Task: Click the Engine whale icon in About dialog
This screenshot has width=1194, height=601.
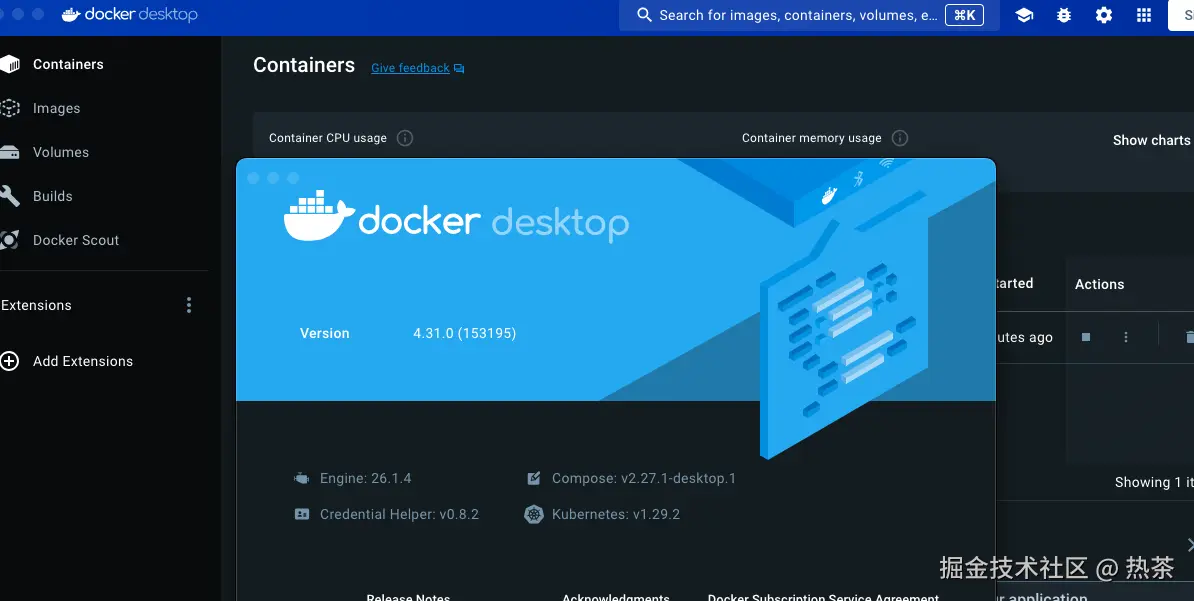Action: [x=302, y=478]
